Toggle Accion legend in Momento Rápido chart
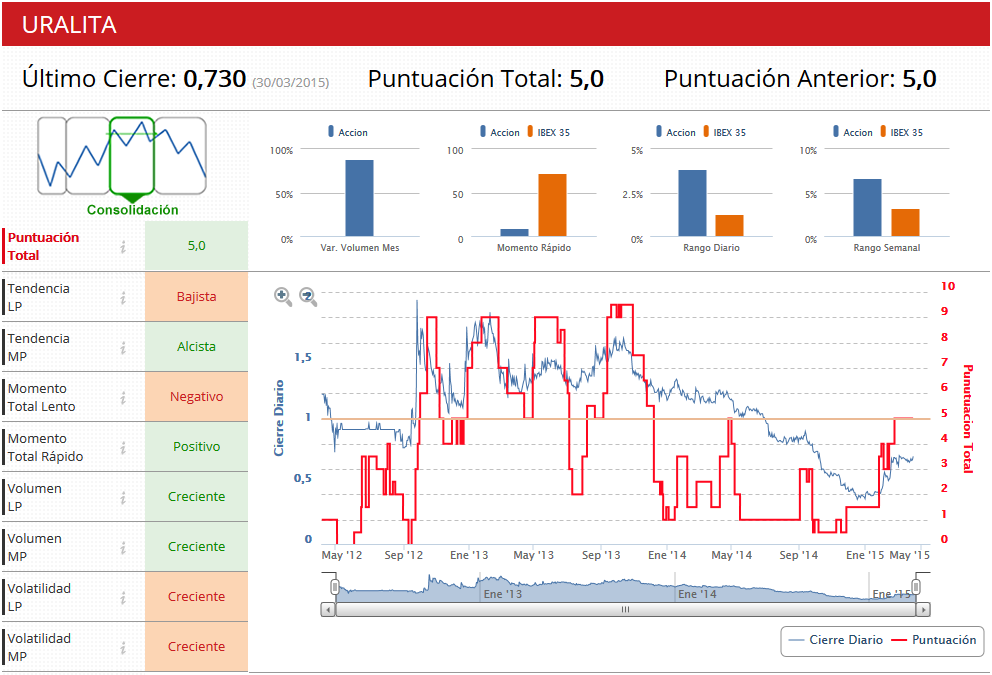The height and width of the screenshot is (675, 992). tap(500, 132)
